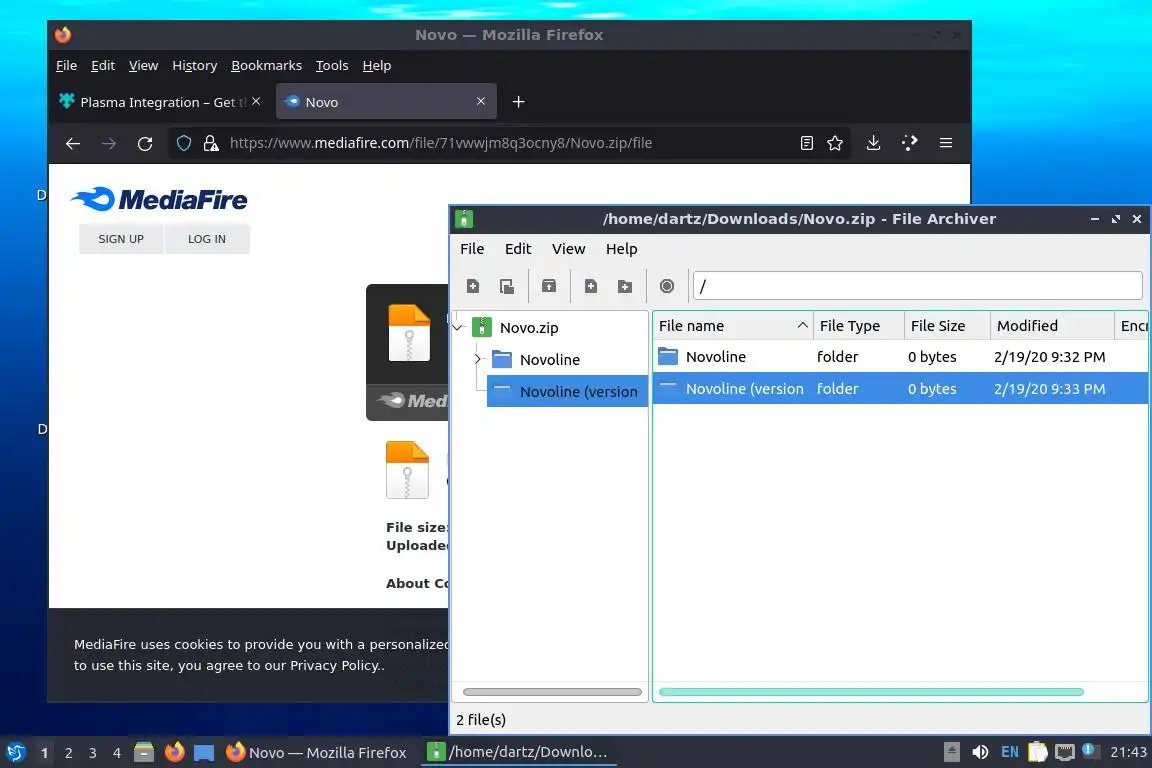The width and height of the screenshot is (1152, 768).
Task: Click the Plasma Integration extension icon
Action: point(910,143)
